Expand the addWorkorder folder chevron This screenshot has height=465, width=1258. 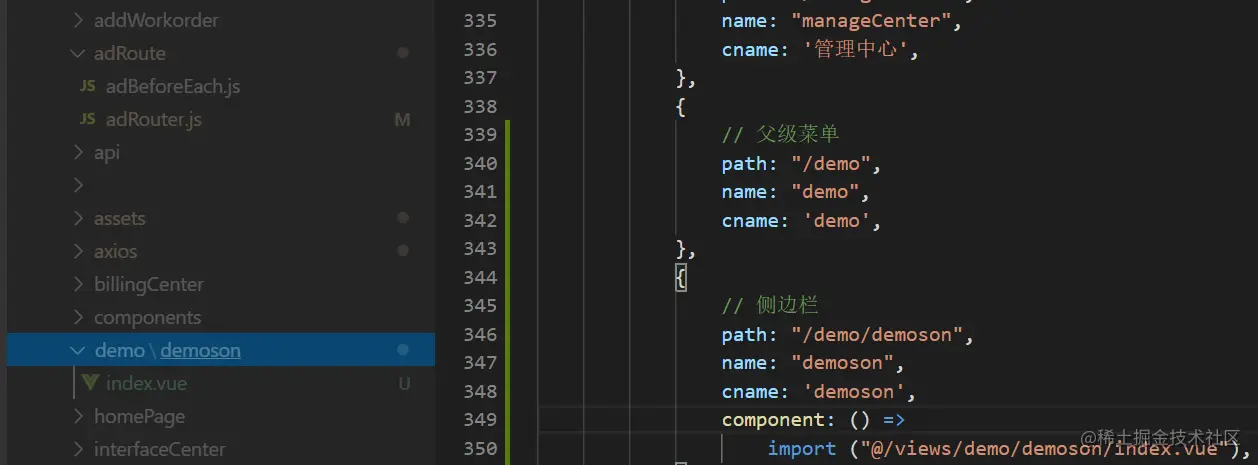click(x=79, y=20)
